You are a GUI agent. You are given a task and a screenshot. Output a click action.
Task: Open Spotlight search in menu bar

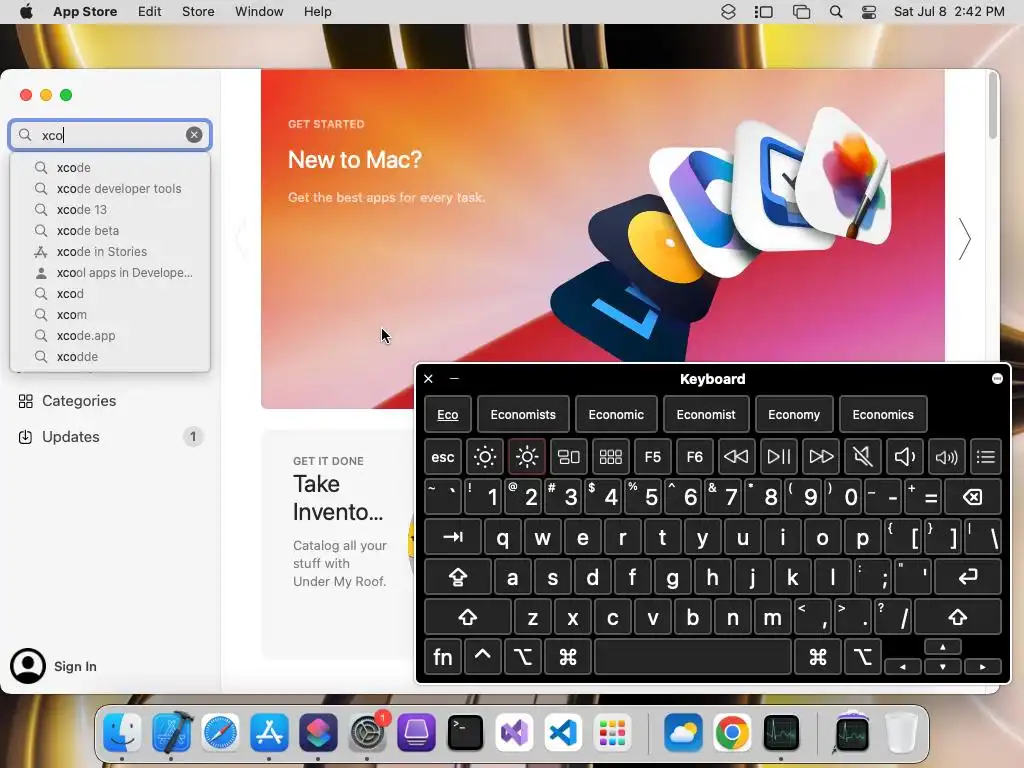[836, 12]
